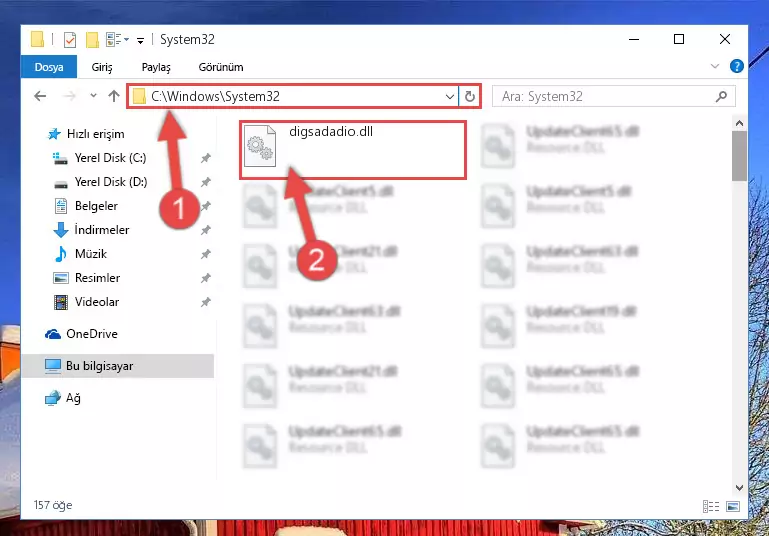
Task: Click the digsadadio.dll gear file icon
Action: coord(260,146)
